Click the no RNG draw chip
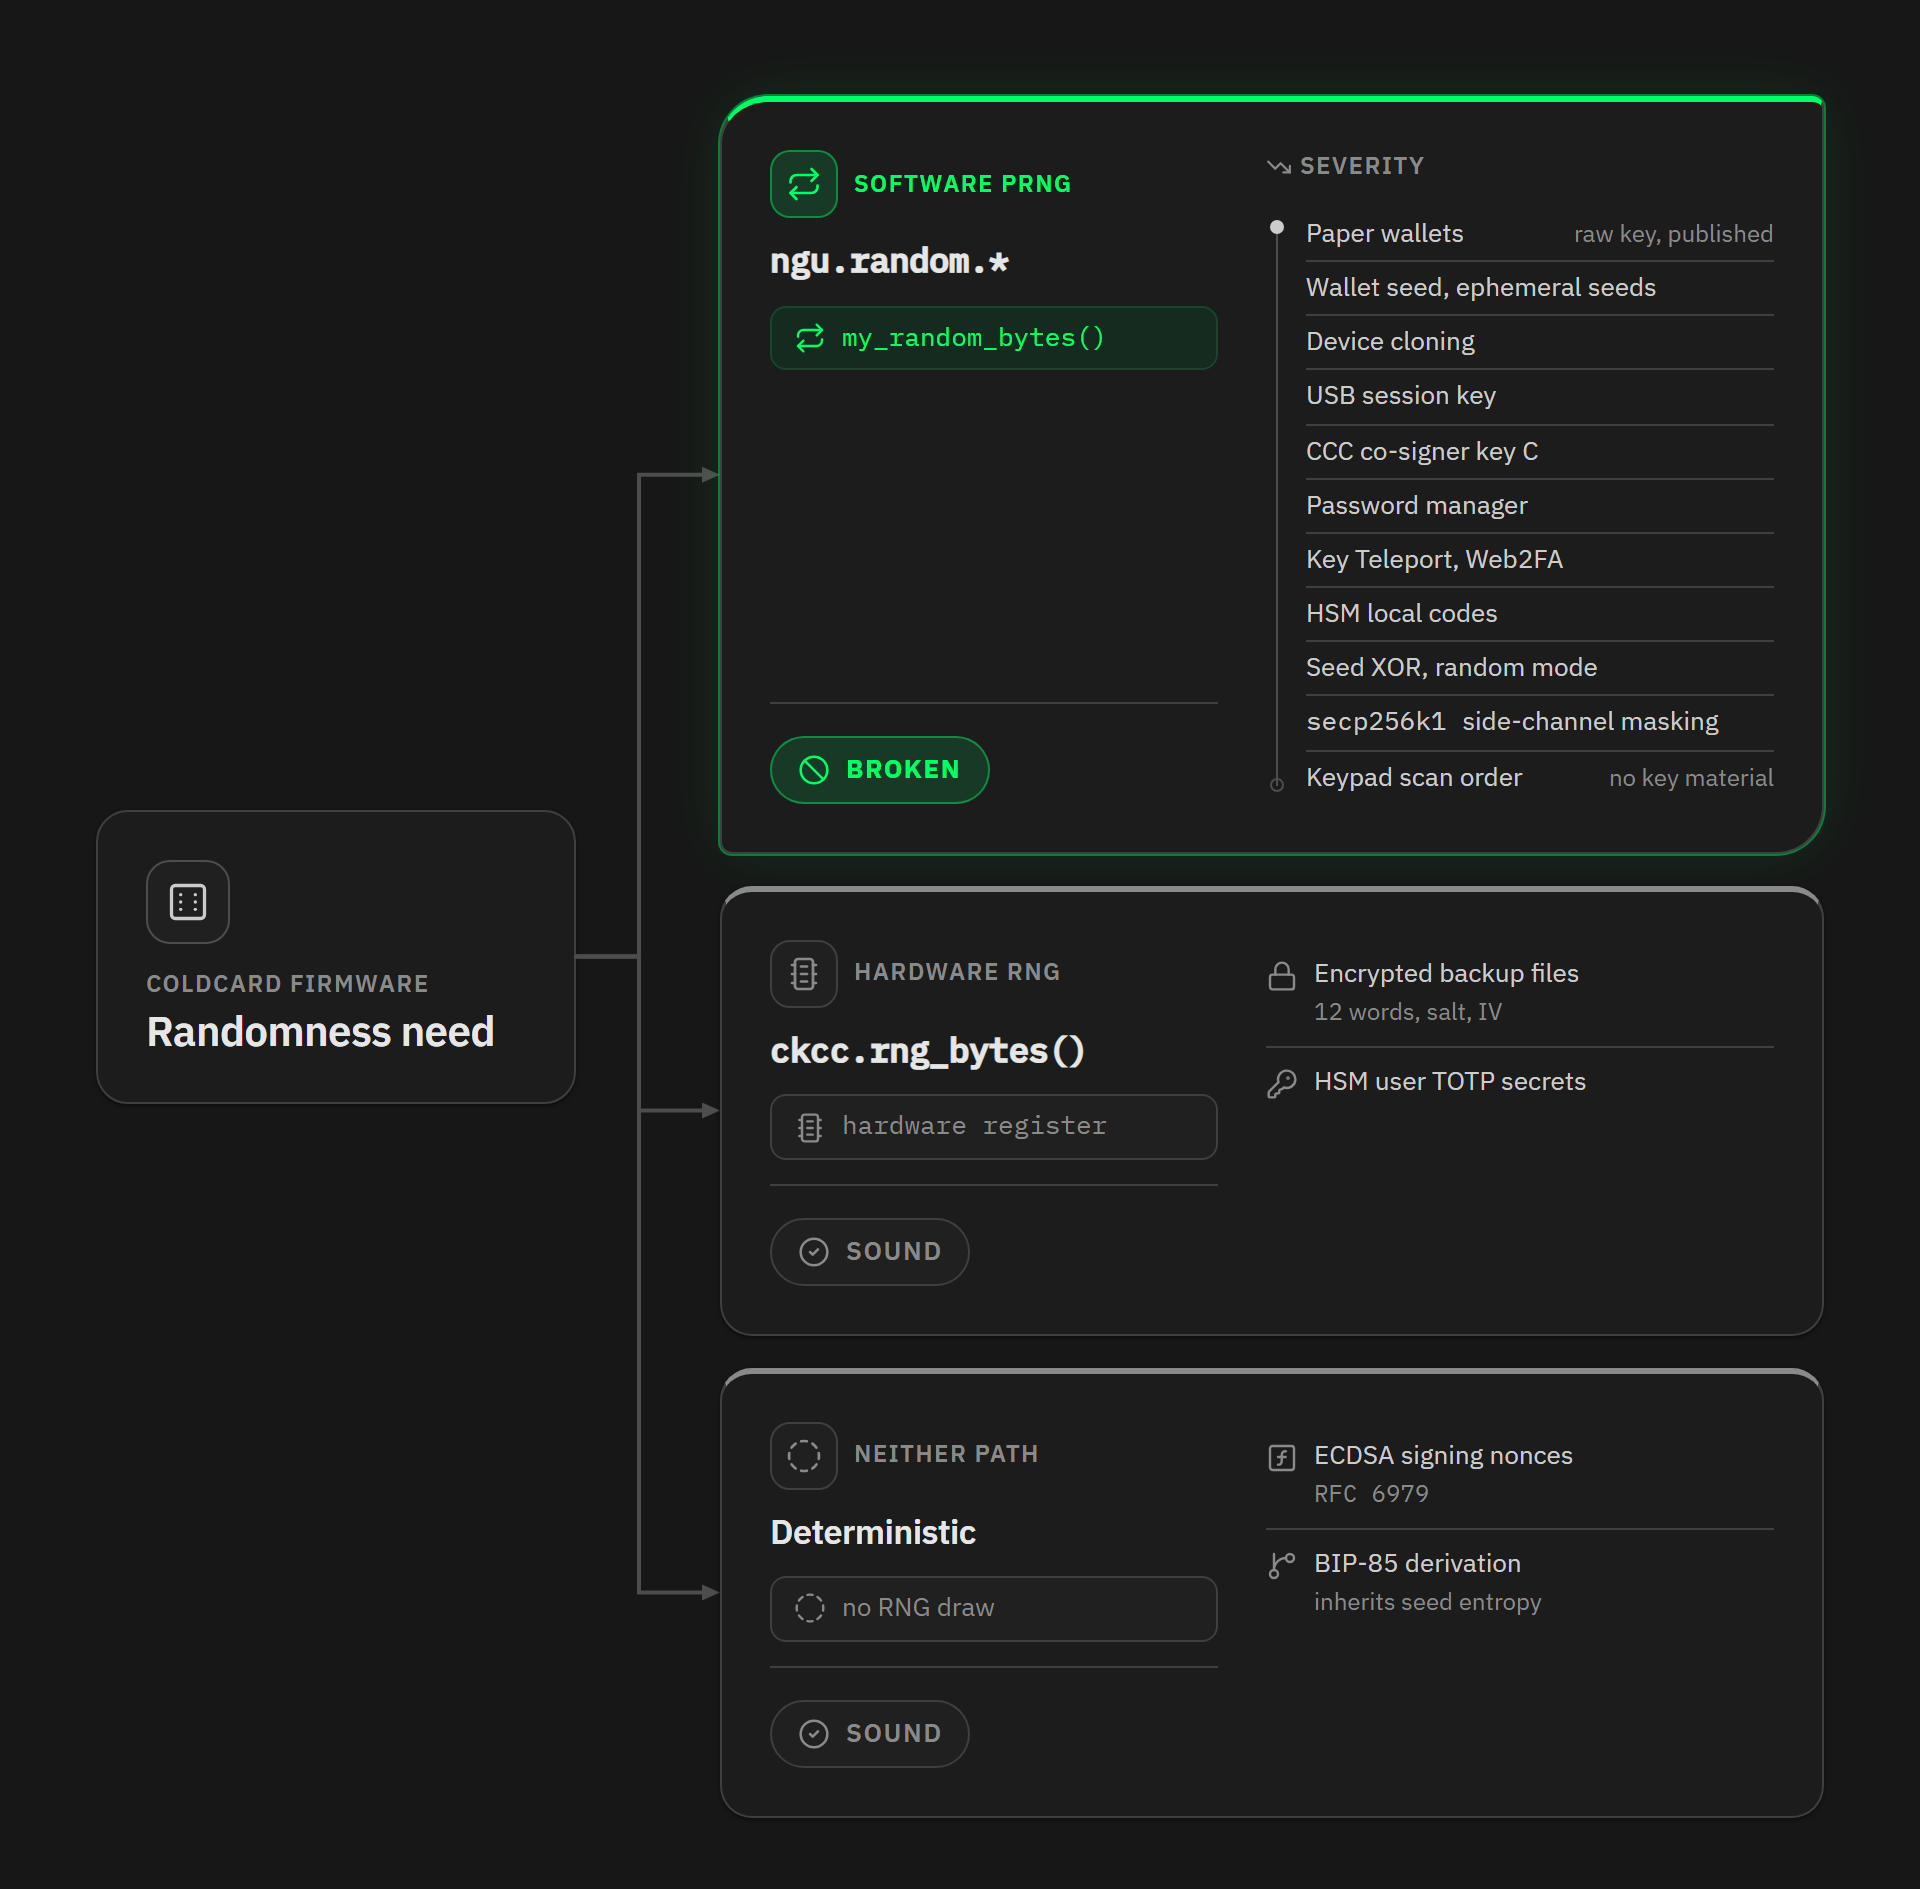1920x1889 pixels. click(x=994, y=1609)
